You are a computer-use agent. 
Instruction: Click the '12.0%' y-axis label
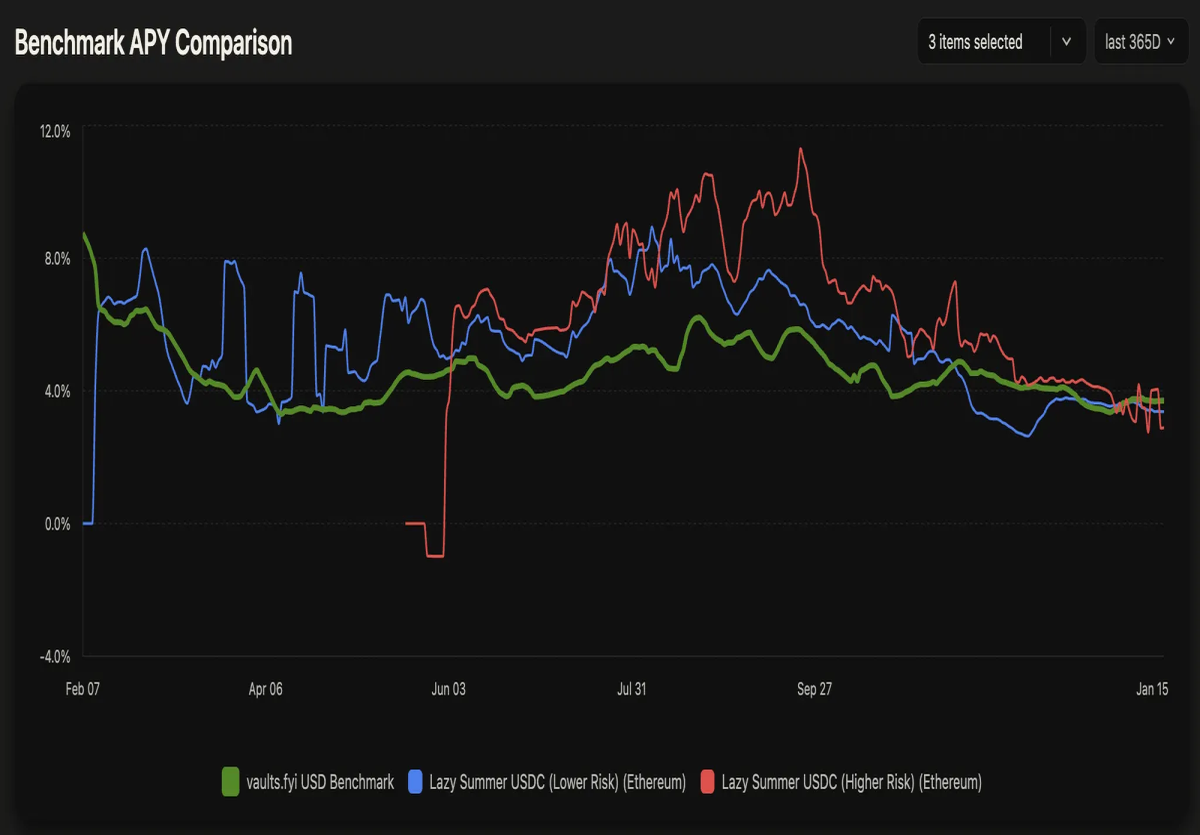pyautogui.click(x=55, y=131)
